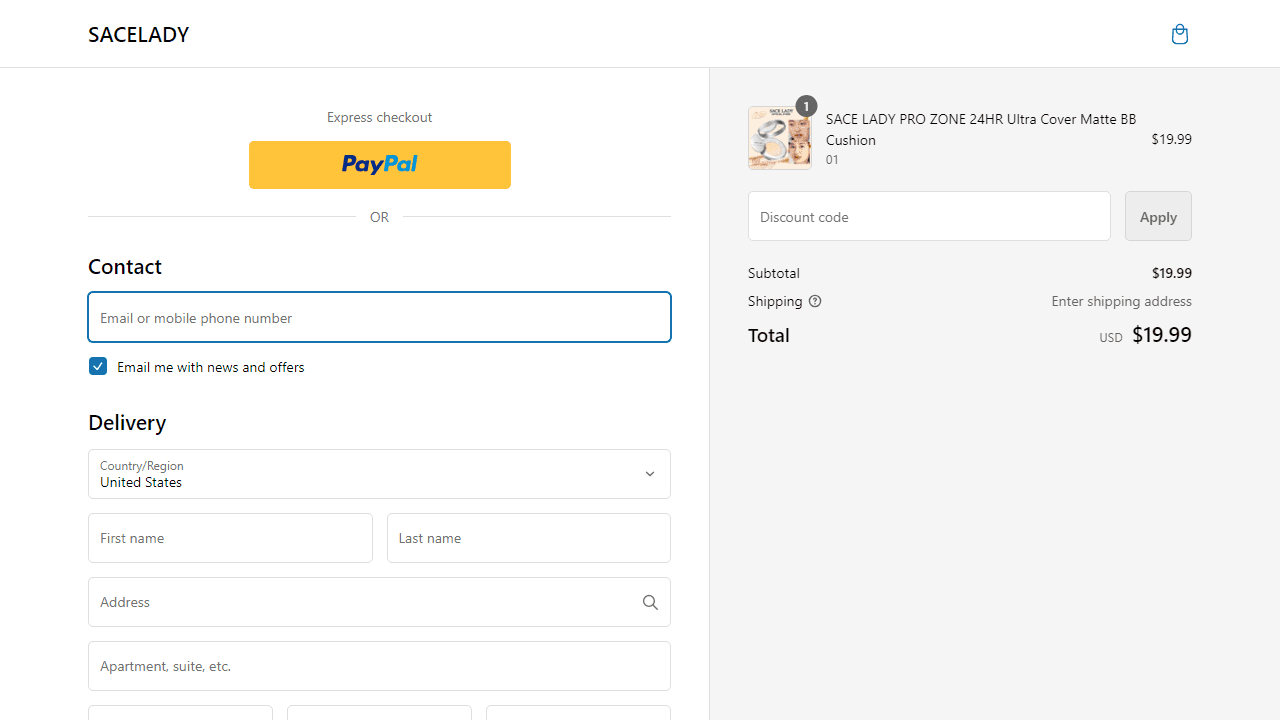Viewport: 1280px width, 720px height.
Task: Pay with PayPal express checkout
Action: (380, 165)
